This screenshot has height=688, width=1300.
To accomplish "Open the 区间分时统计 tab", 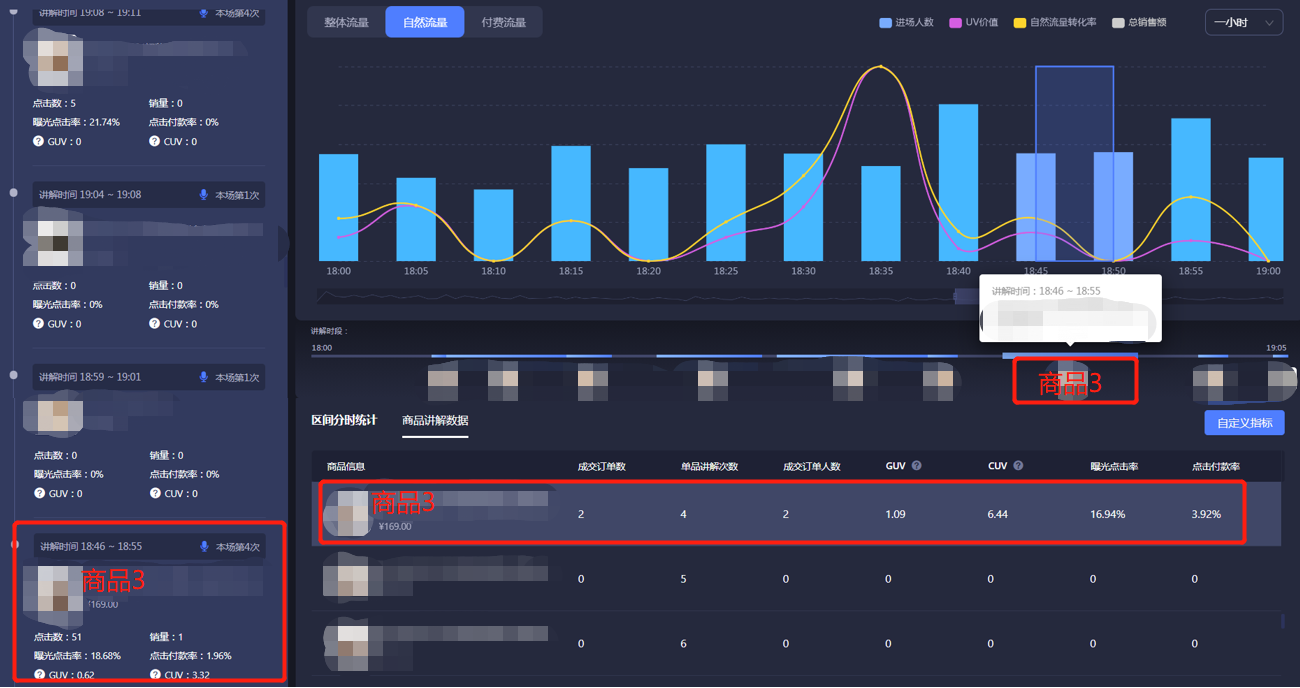I will tap(344, 420).
